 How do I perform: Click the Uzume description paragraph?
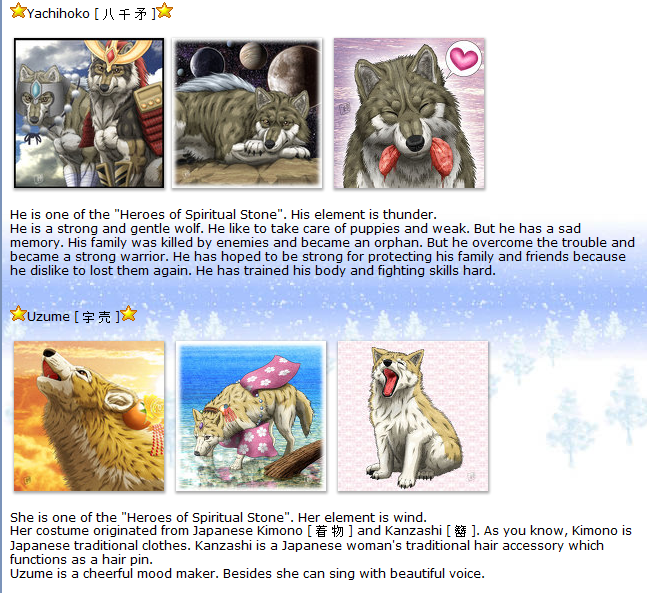321,545
